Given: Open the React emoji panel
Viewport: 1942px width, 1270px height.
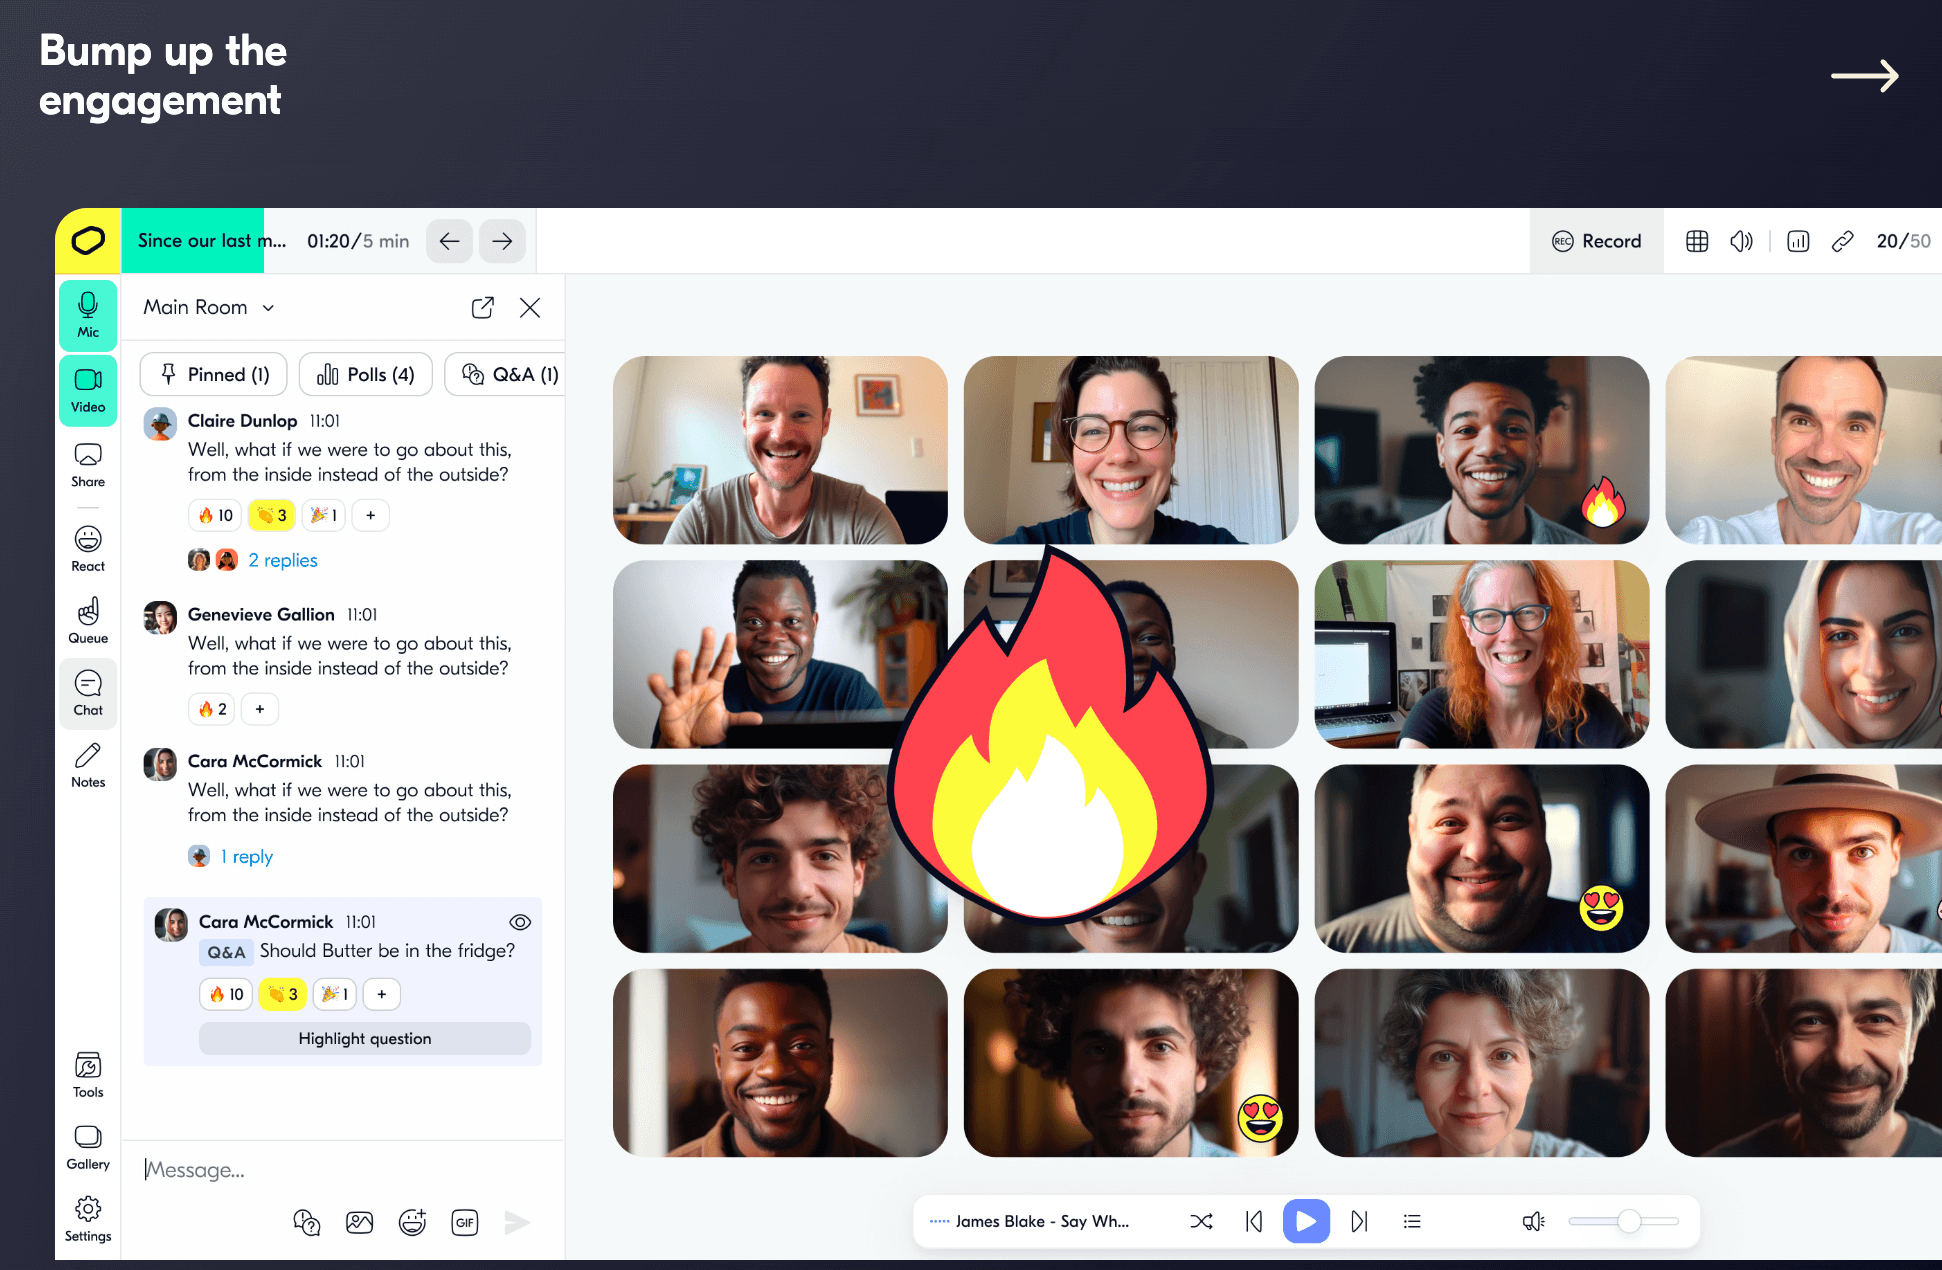Looking at the screenshot, I should 88,549.
